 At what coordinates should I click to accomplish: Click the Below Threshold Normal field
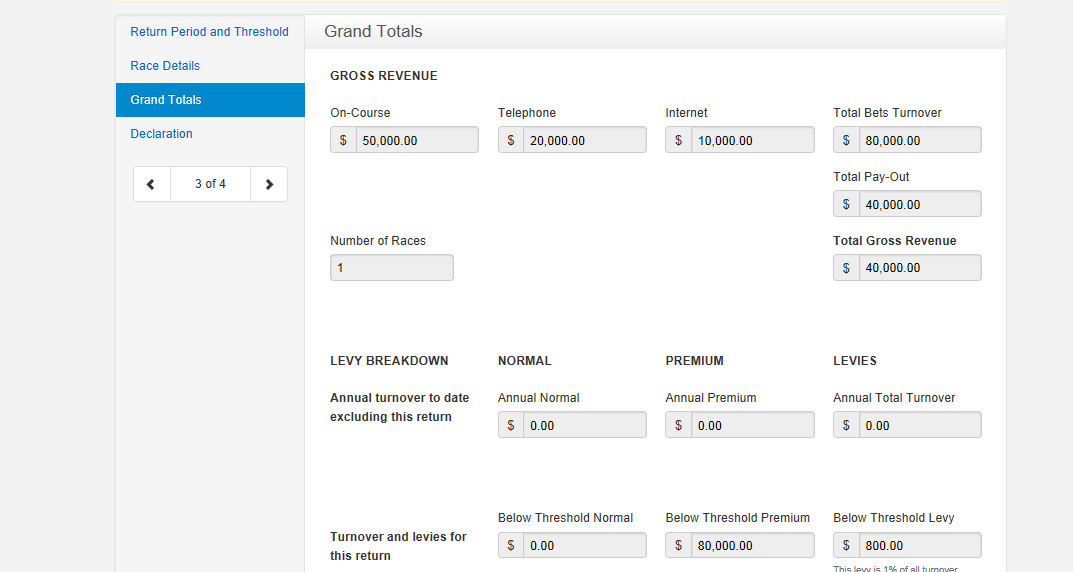pyautogui.click(x=584, y=545)
